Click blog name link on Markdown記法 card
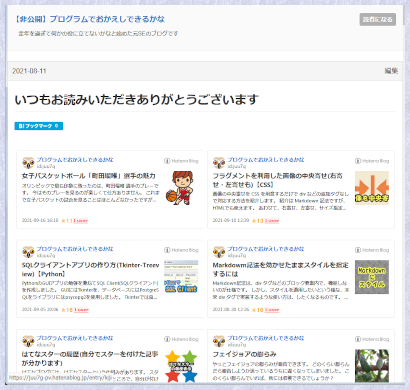This screenshot has width=410, height=390. 266,249
